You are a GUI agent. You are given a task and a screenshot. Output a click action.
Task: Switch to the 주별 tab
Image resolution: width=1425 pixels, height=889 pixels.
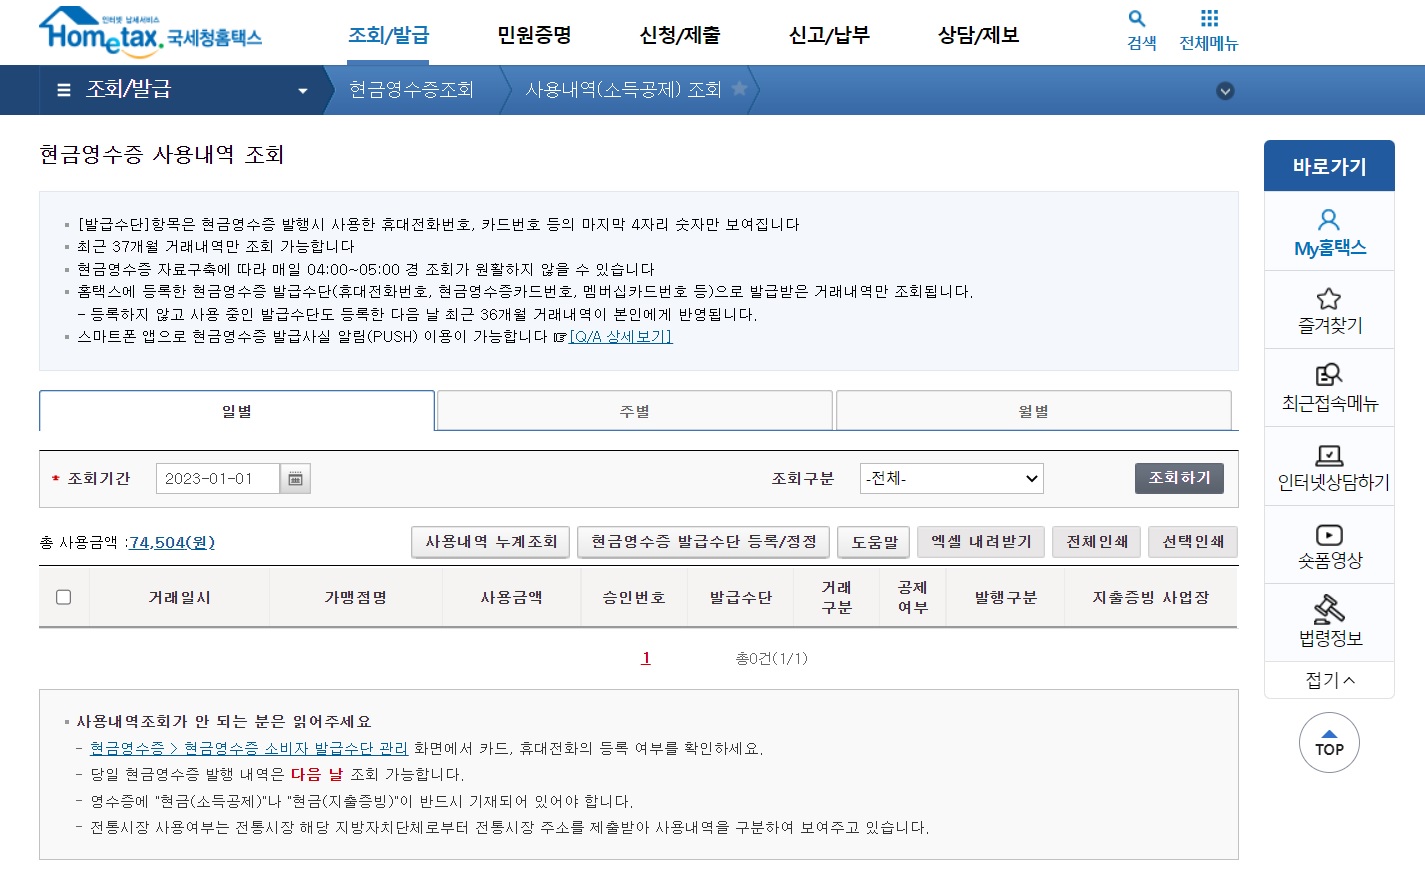pos(634,410)
